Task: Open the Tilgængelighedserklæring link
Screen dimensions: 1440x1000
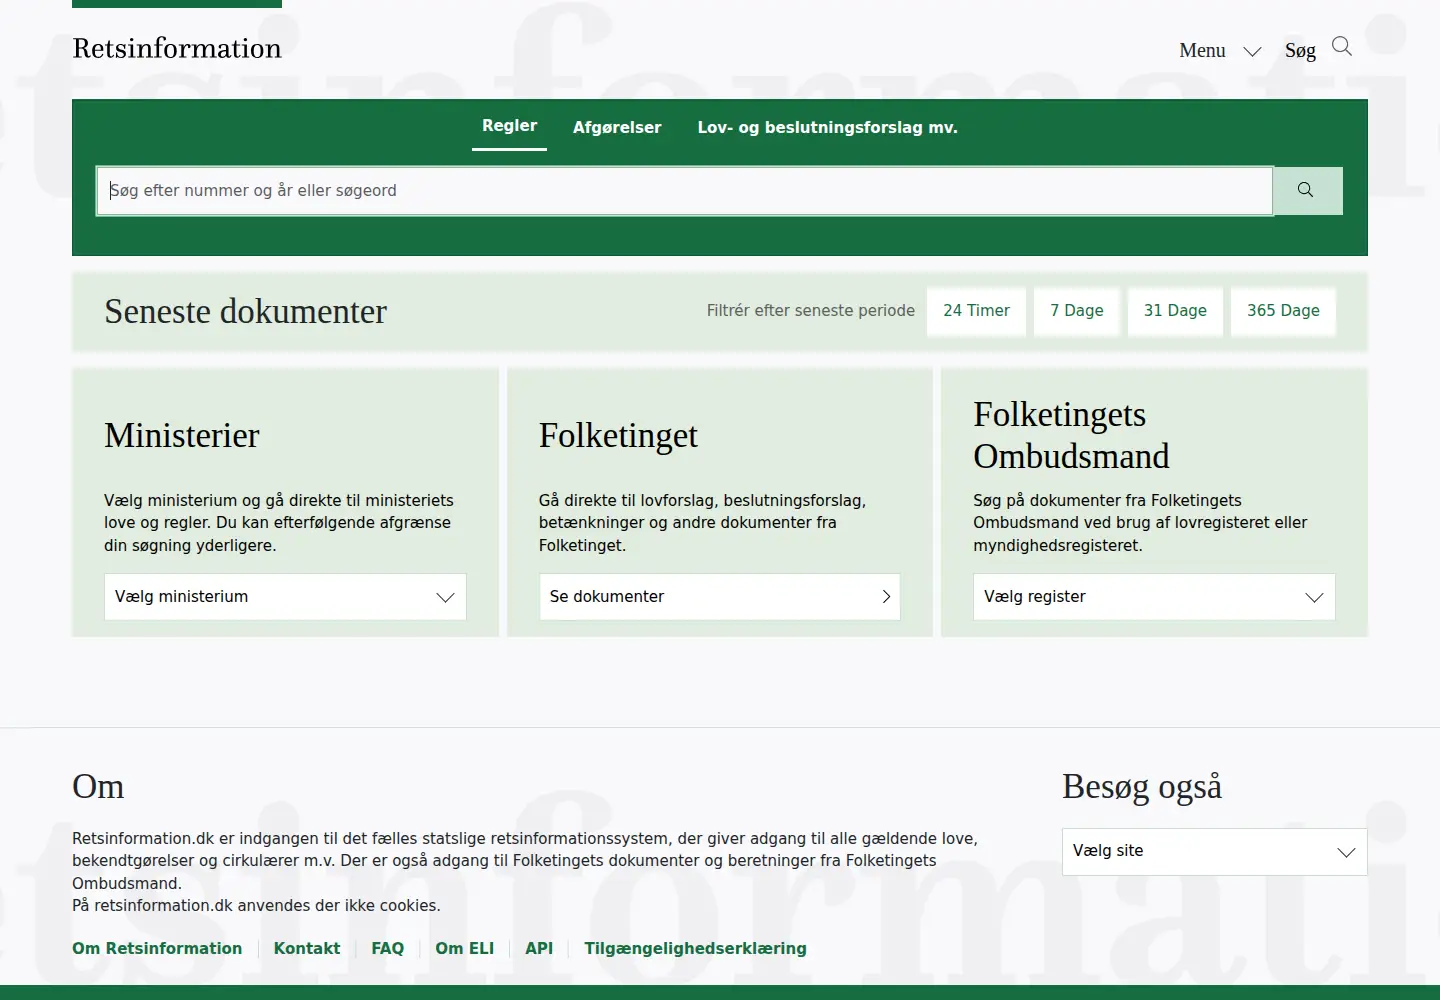Action: click(696, 948)
